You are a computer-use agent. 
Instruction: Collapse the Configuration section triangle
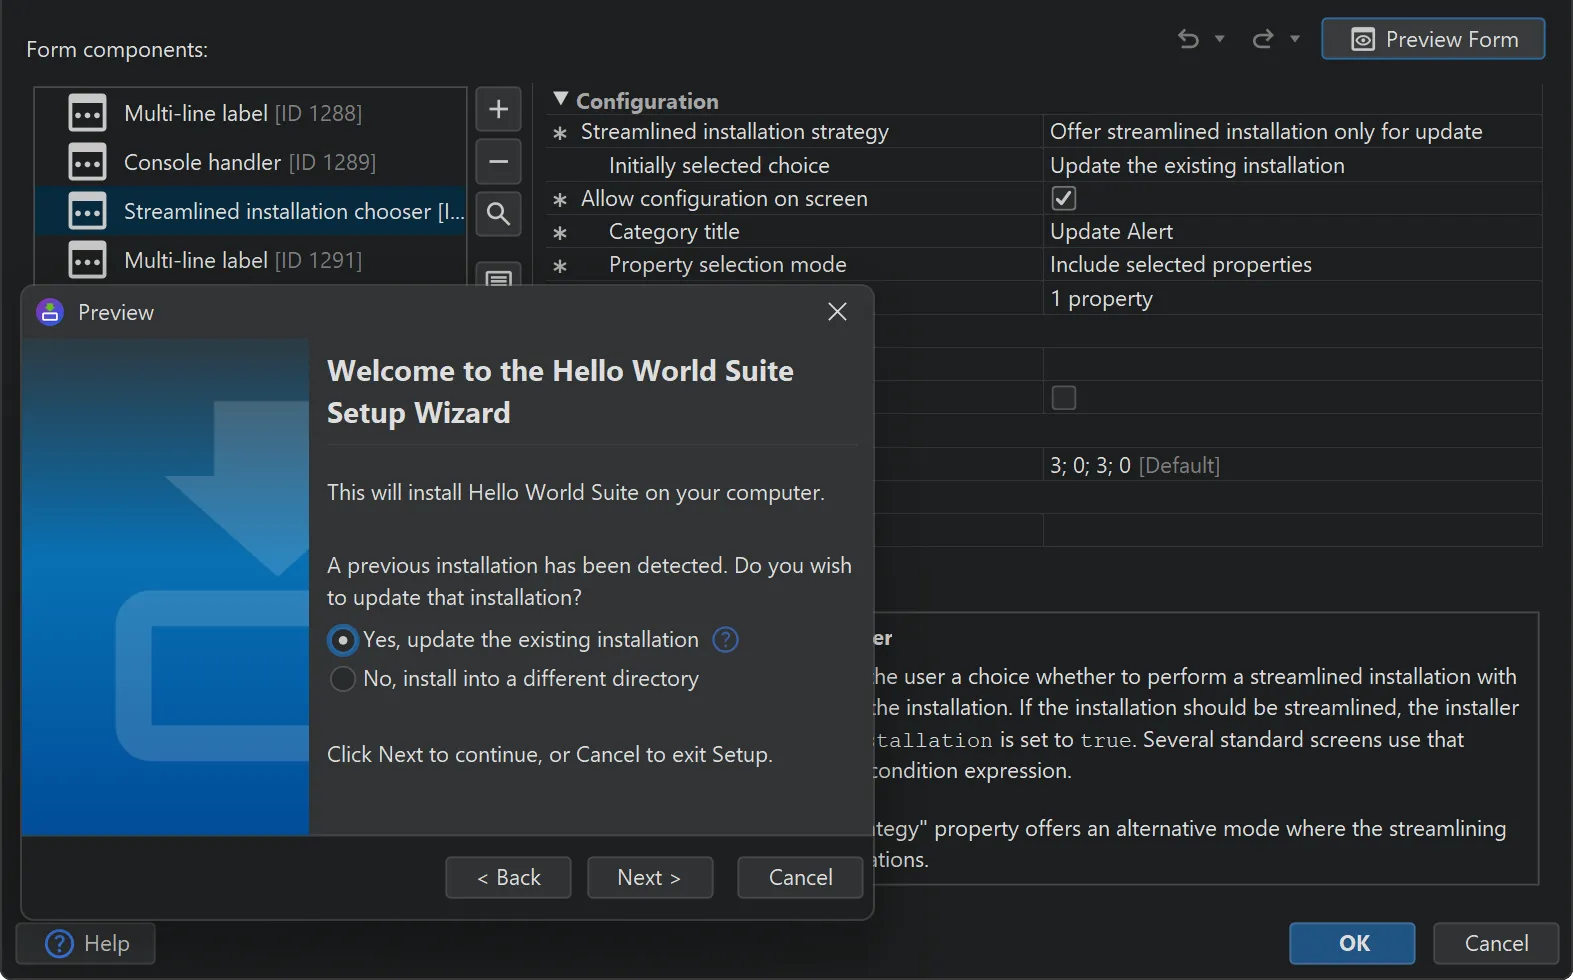pos(561,100)
